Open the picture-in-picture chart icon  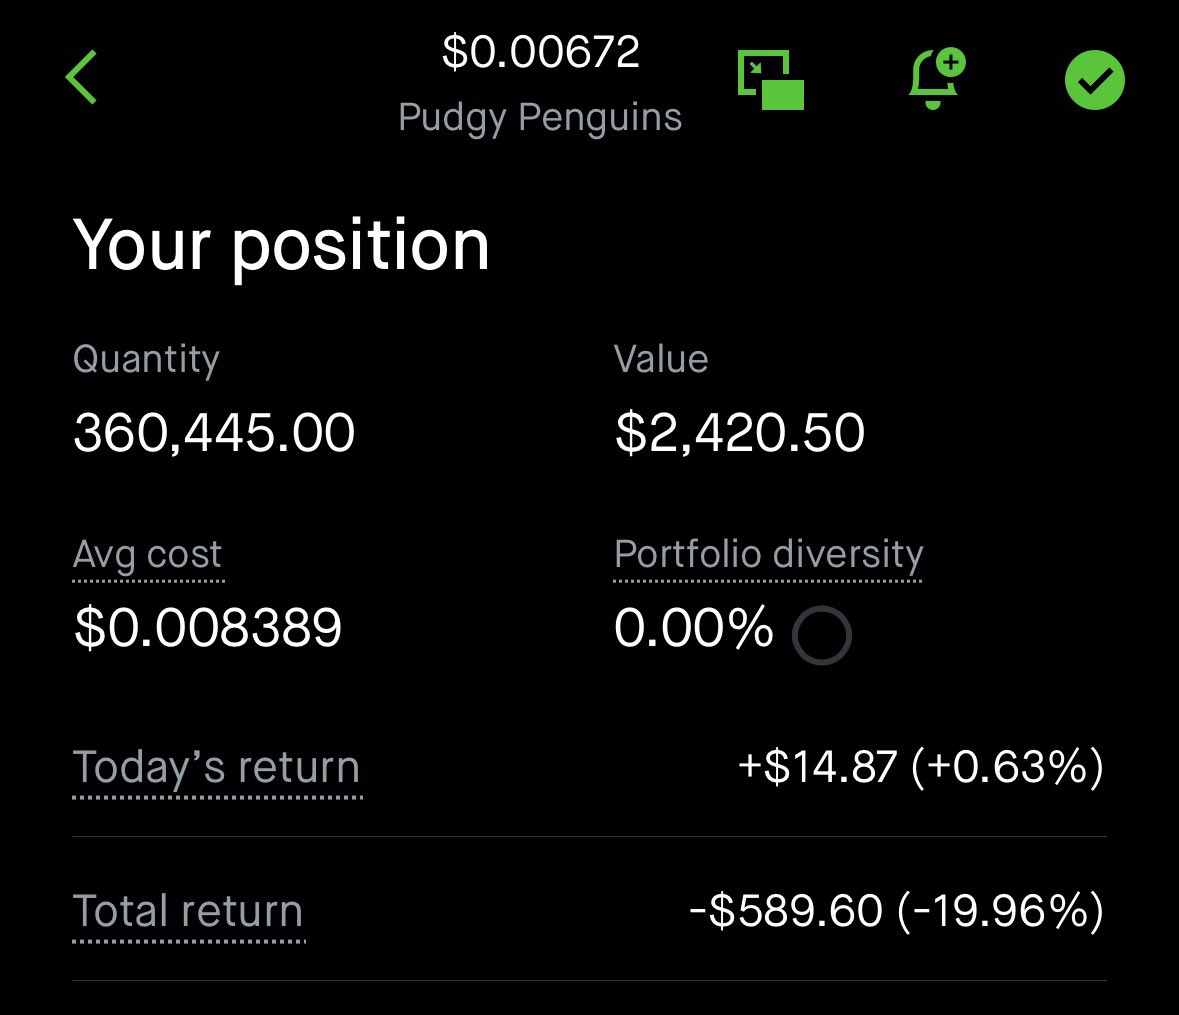(x=770, y=80)
